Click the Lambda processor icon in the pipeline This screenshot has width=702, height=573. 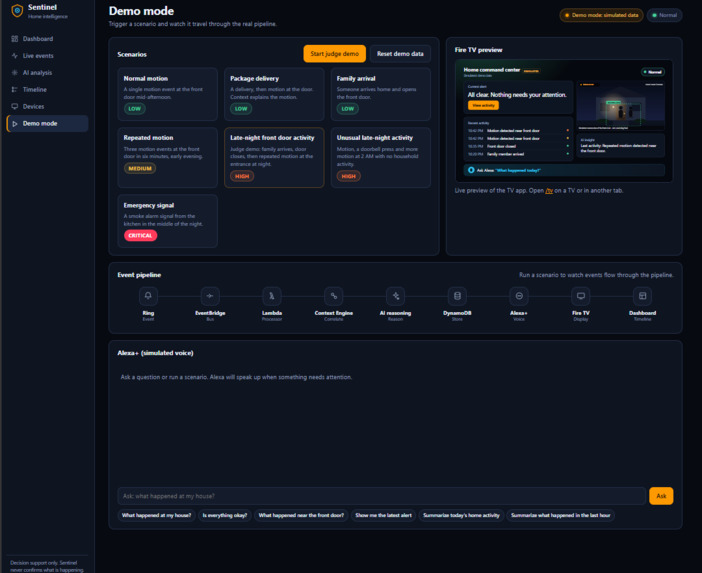click(272, 296)
